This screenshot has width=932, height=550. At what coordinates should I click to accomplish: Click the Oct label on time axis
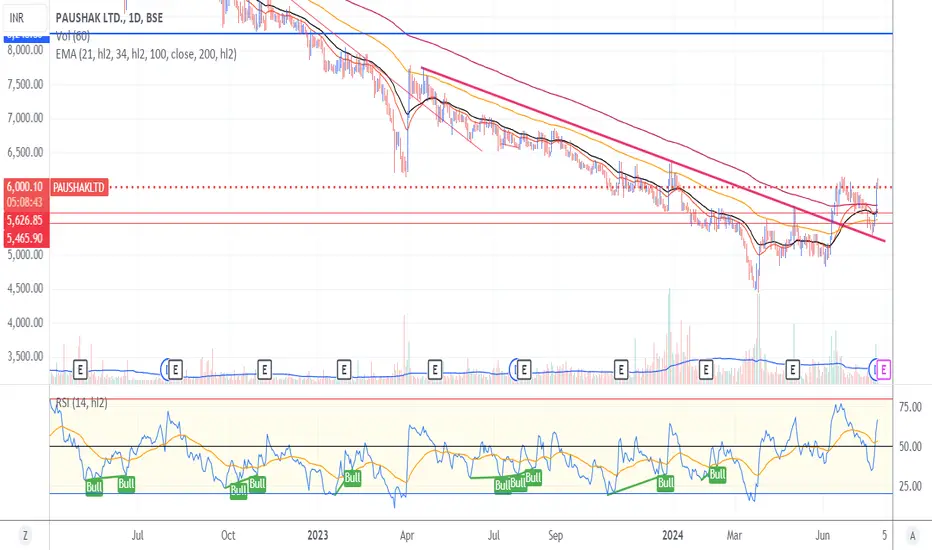228,535
